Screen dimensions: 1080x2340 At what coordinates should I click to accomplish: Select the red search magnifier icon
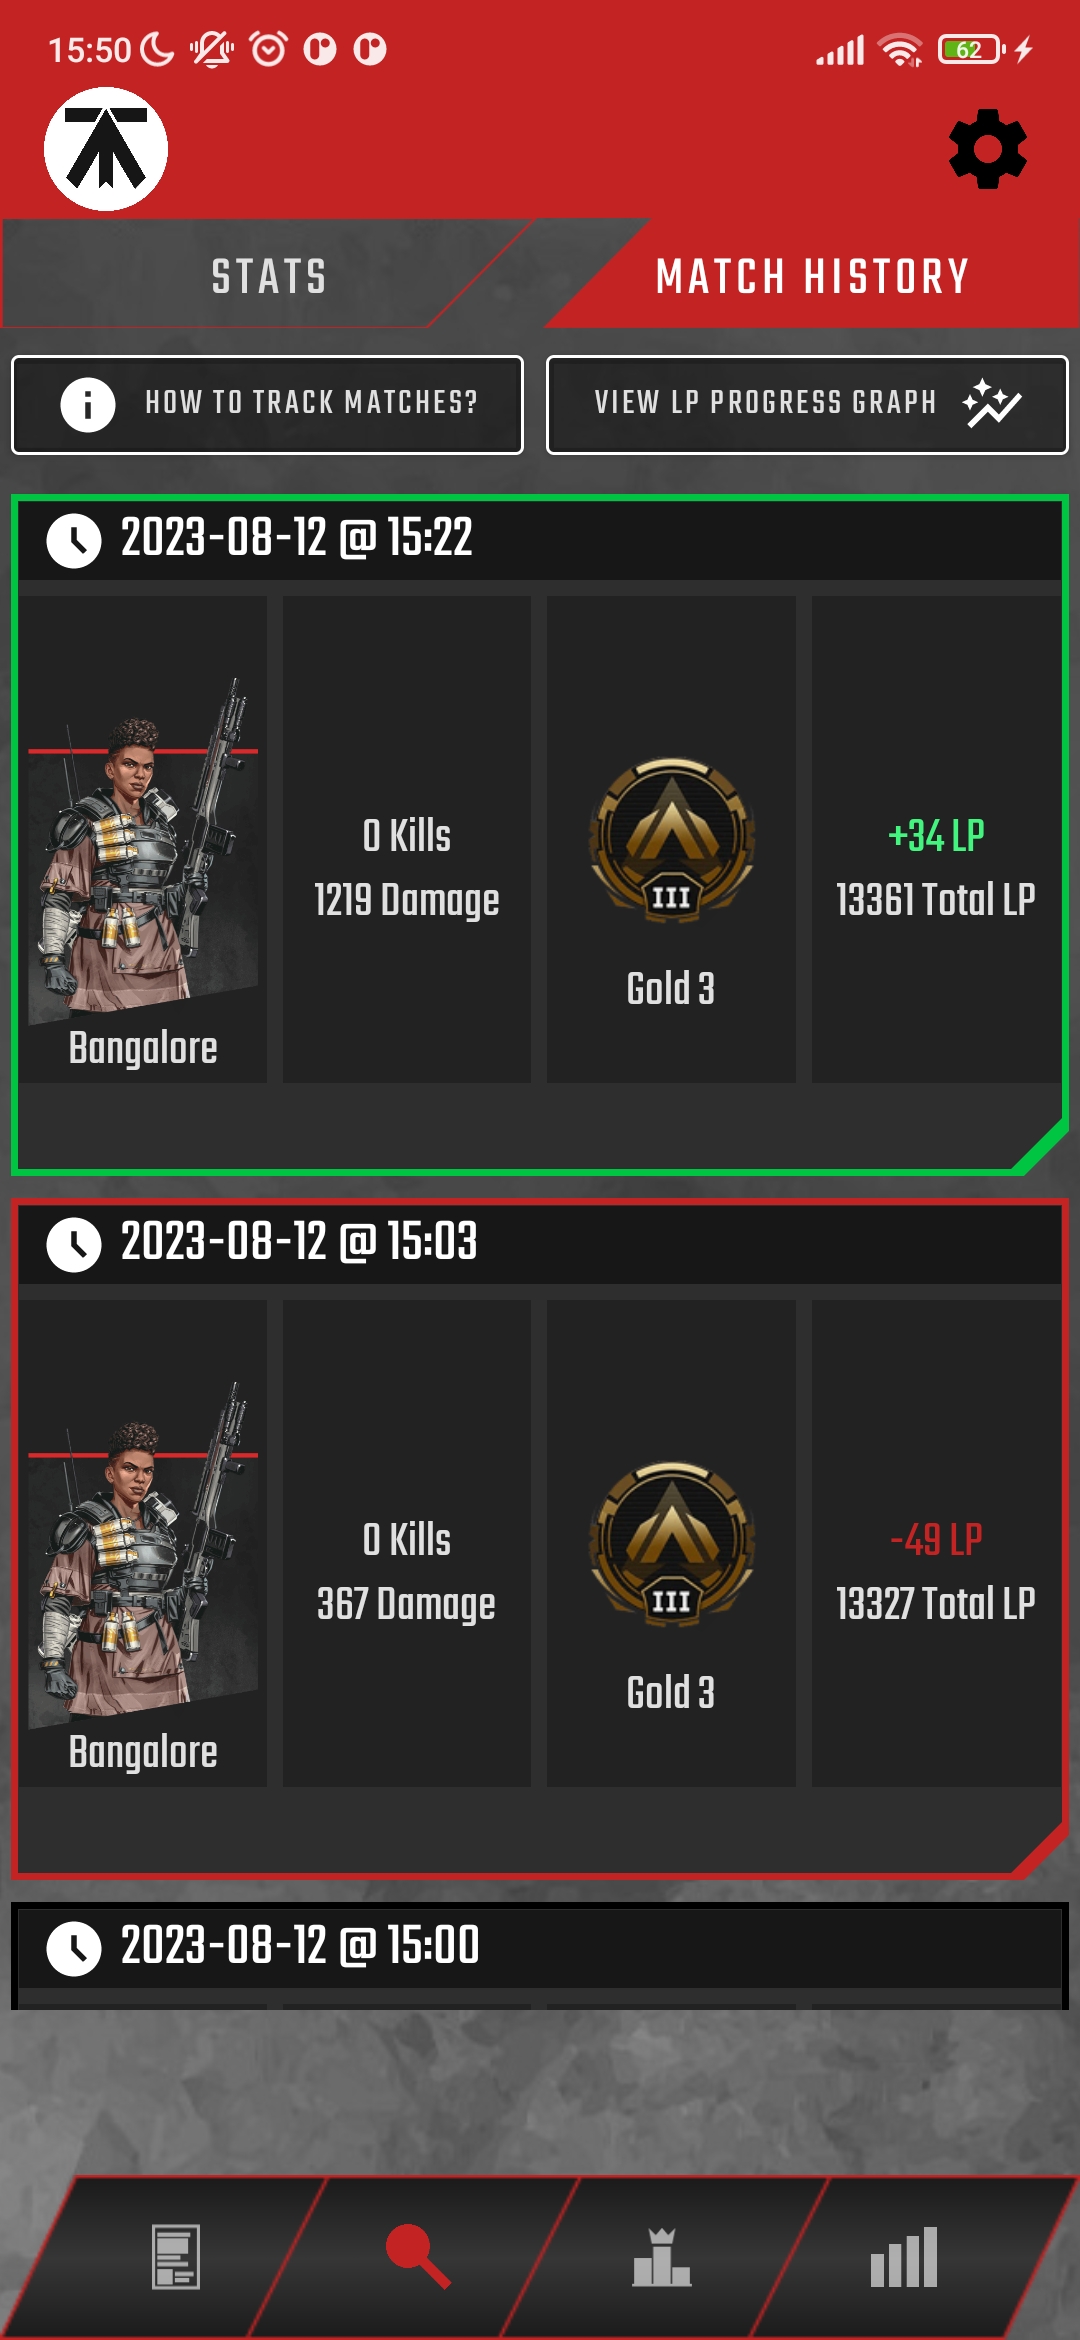click(418, 2257)
